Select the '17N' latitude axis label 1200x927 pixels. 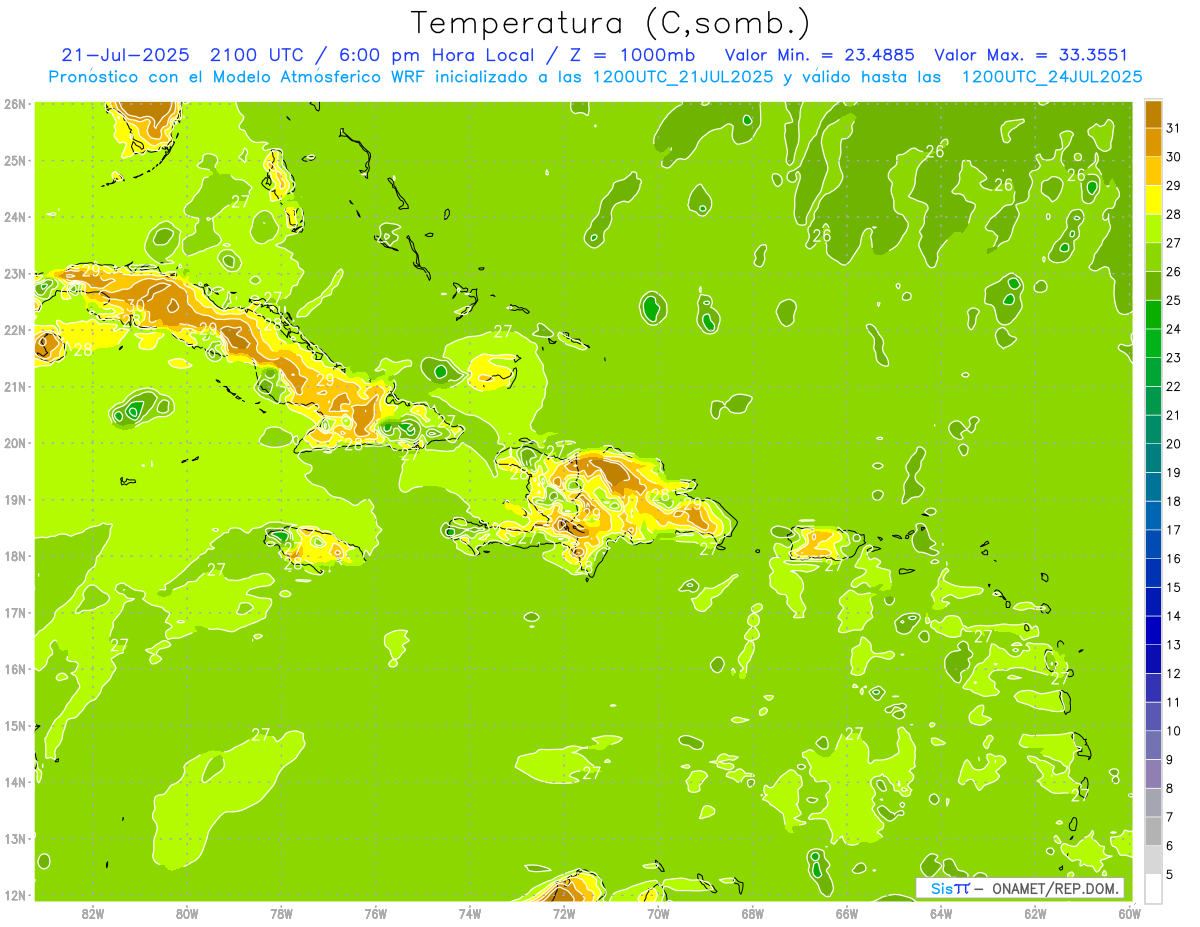point(15,612)
